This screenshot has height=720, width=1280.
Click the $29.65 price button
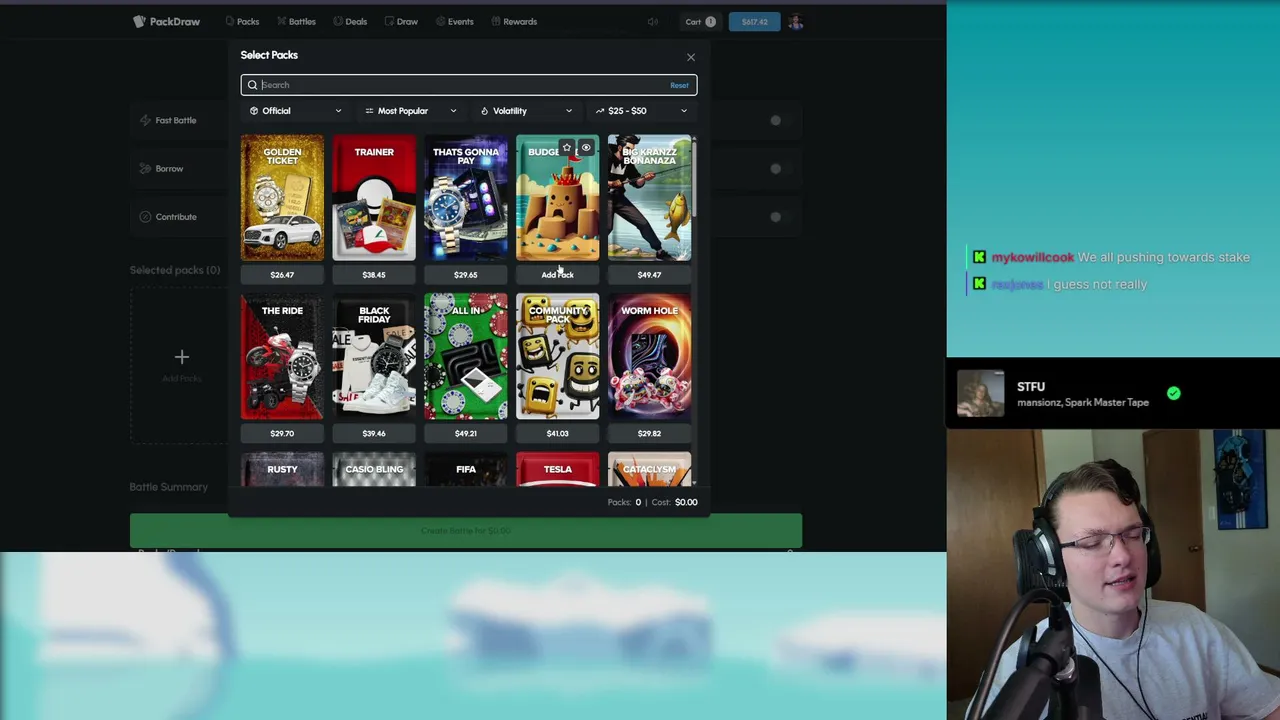[466, 275]
